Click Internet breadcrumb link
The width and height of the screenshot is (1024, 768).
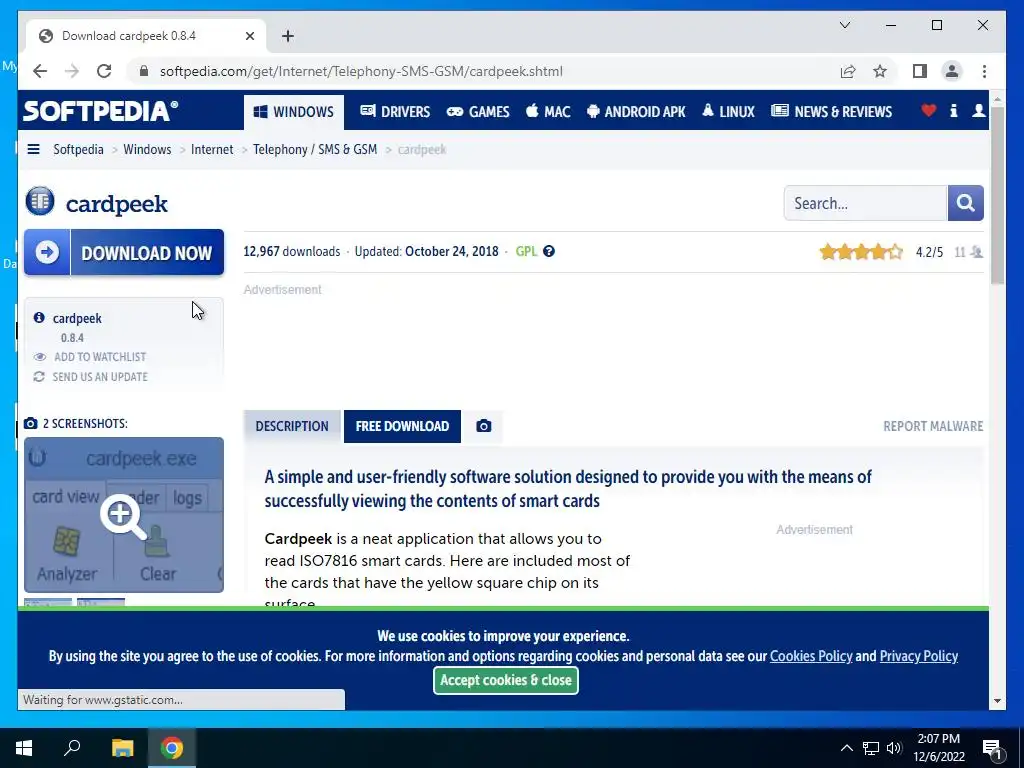[212, 150]
